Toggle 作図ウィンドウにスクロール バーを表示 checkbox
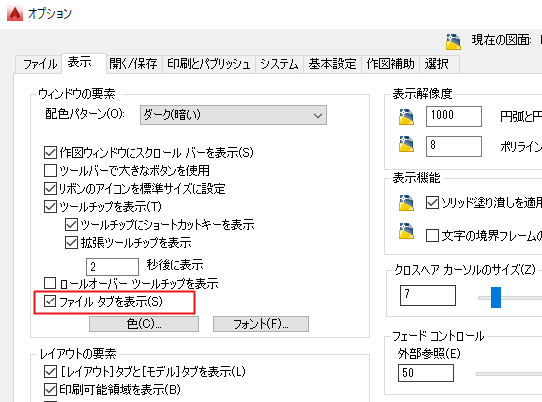542x402 pixels. coord(50,152)
